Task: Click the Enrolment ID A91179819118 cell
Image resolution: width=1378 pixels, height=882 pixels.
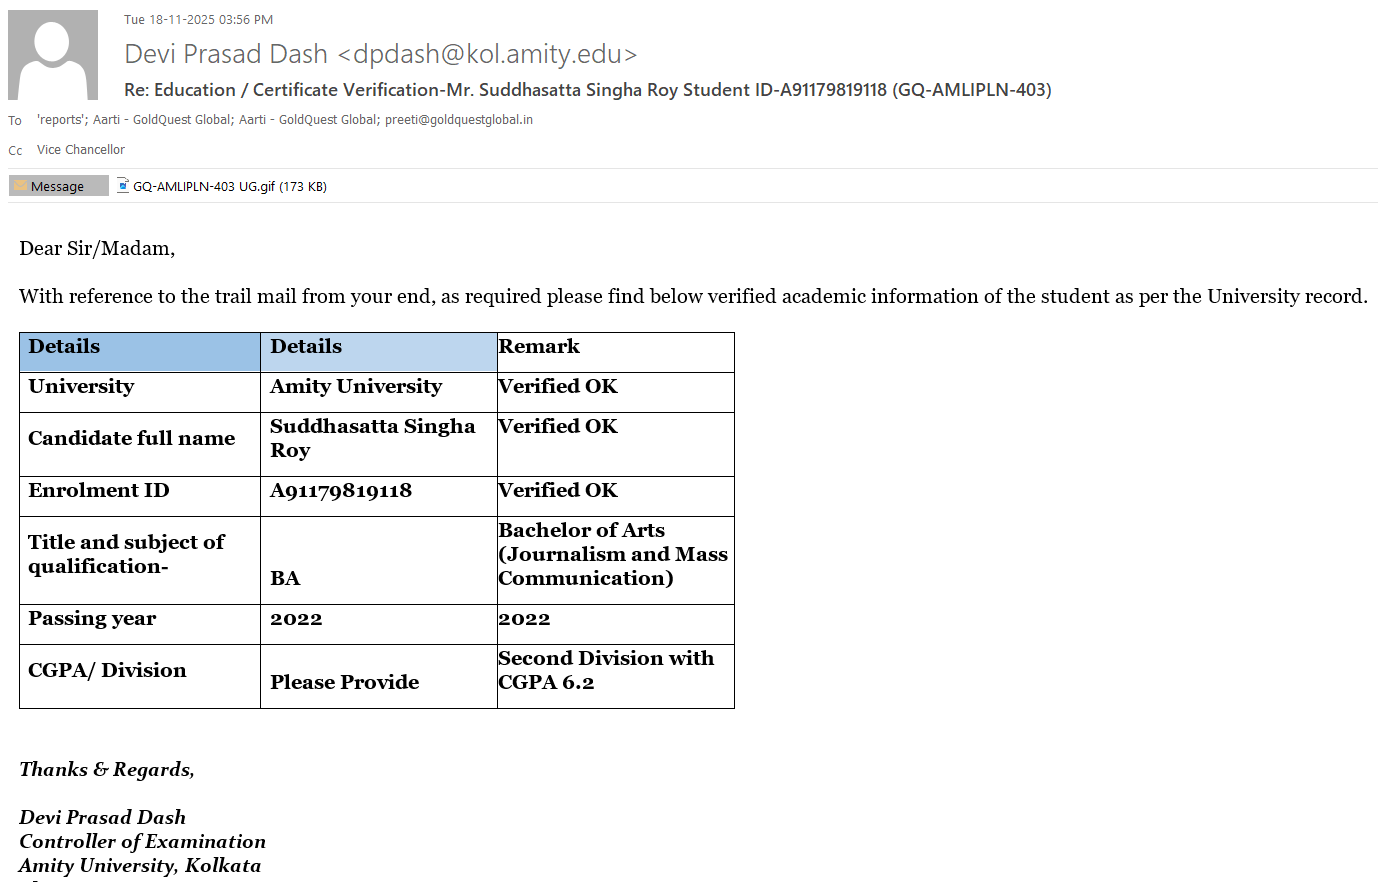Action: [341, 491]
